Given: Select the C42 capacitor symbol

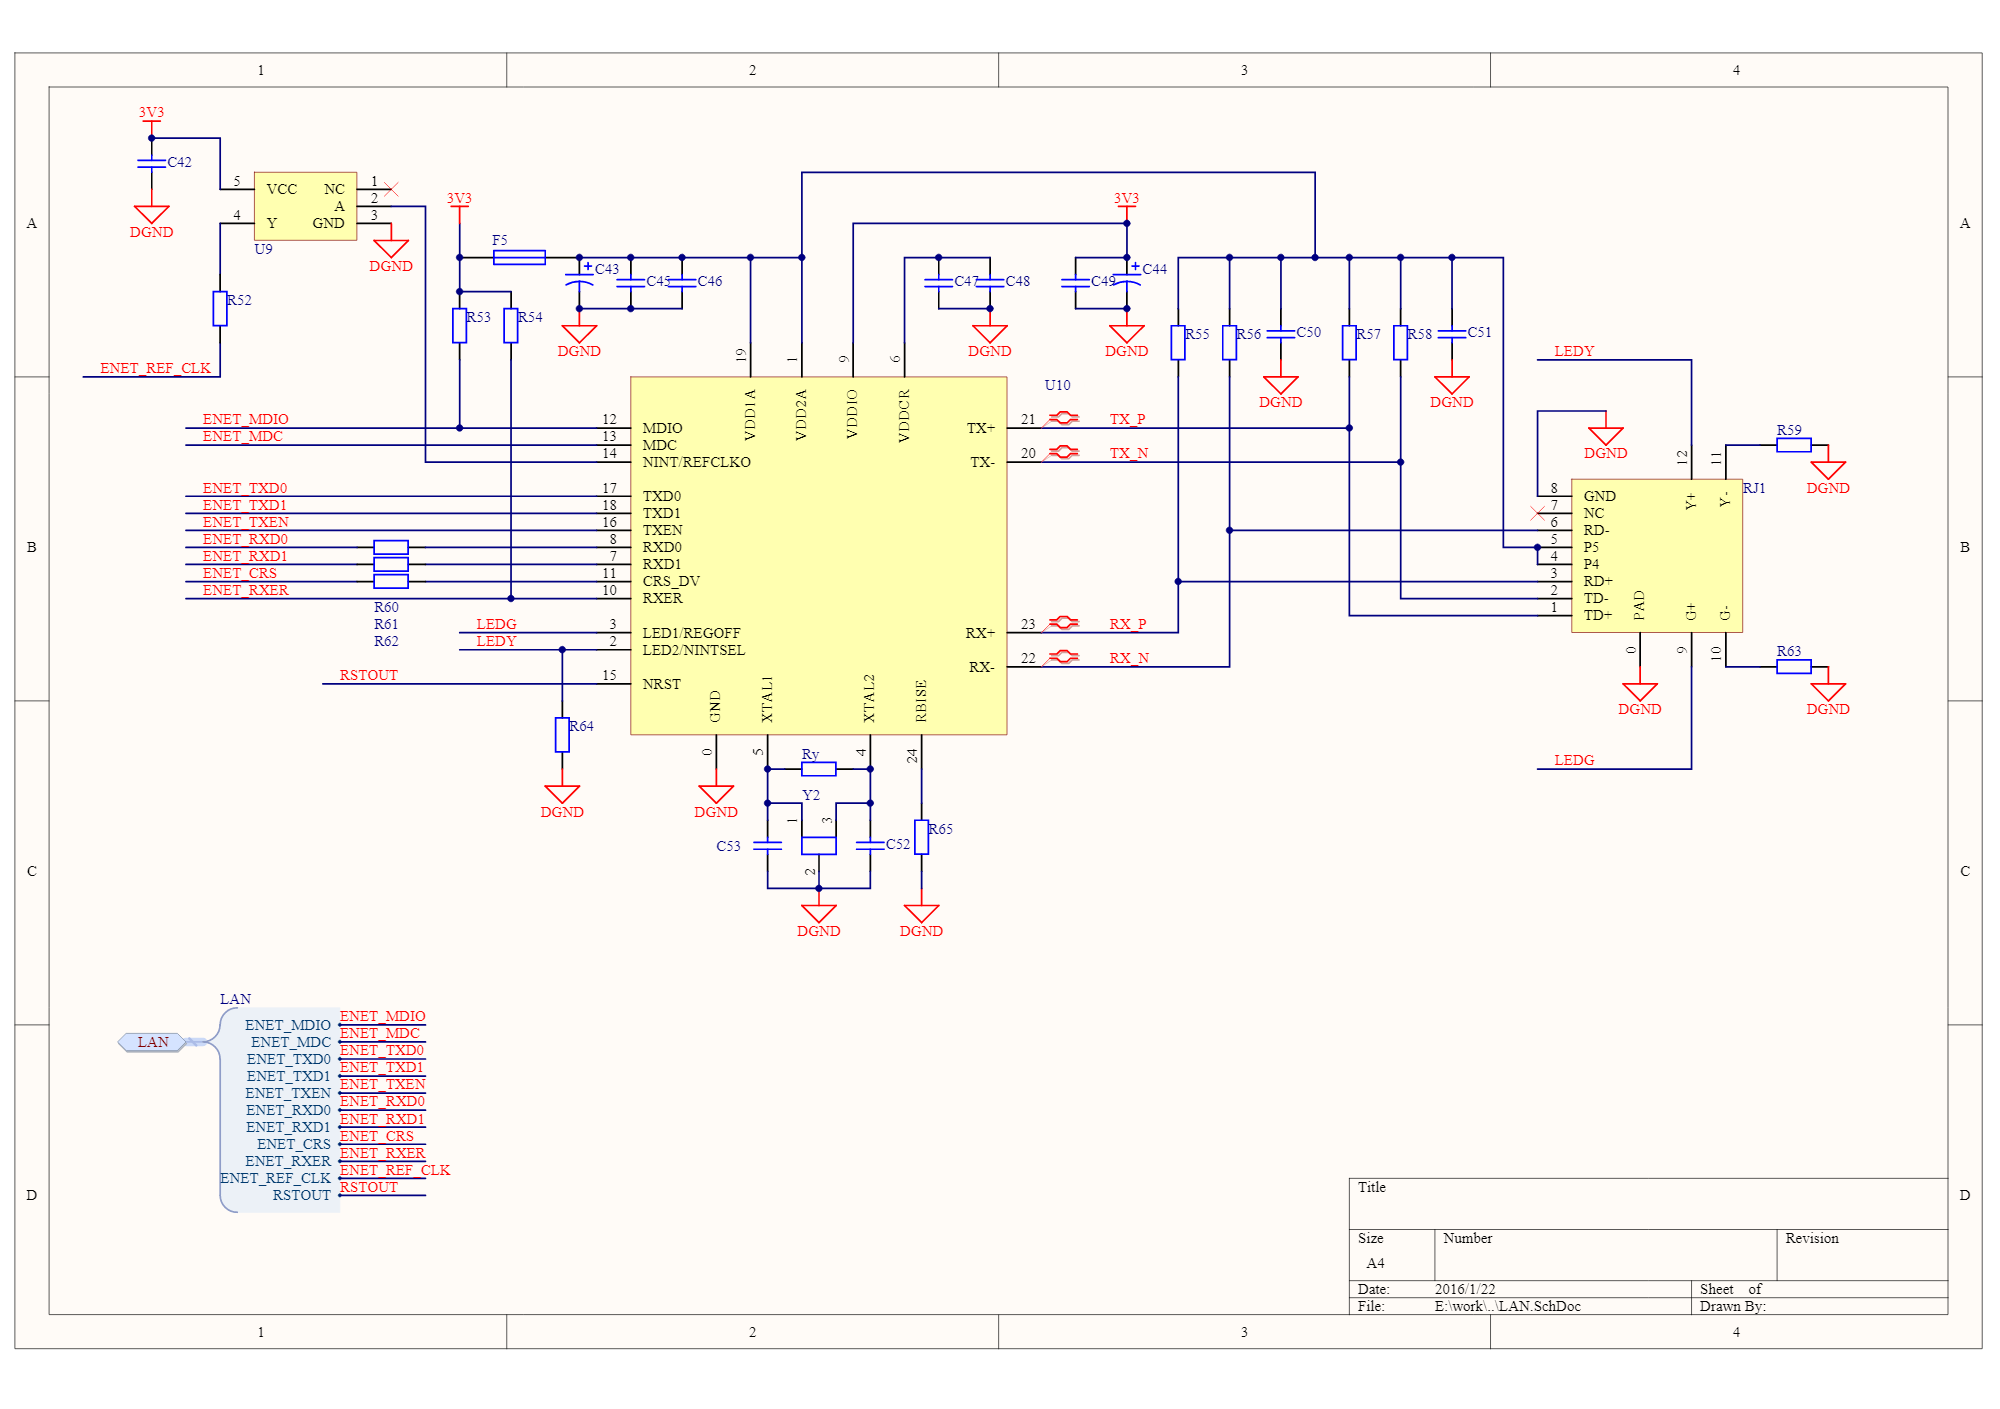Looking at the screenshot, I should [x=152, y=162].
